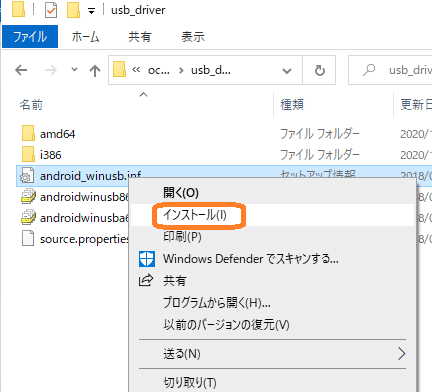Go up one folder with up arrow
Screen dimensions: 432x392
(95, 70)
